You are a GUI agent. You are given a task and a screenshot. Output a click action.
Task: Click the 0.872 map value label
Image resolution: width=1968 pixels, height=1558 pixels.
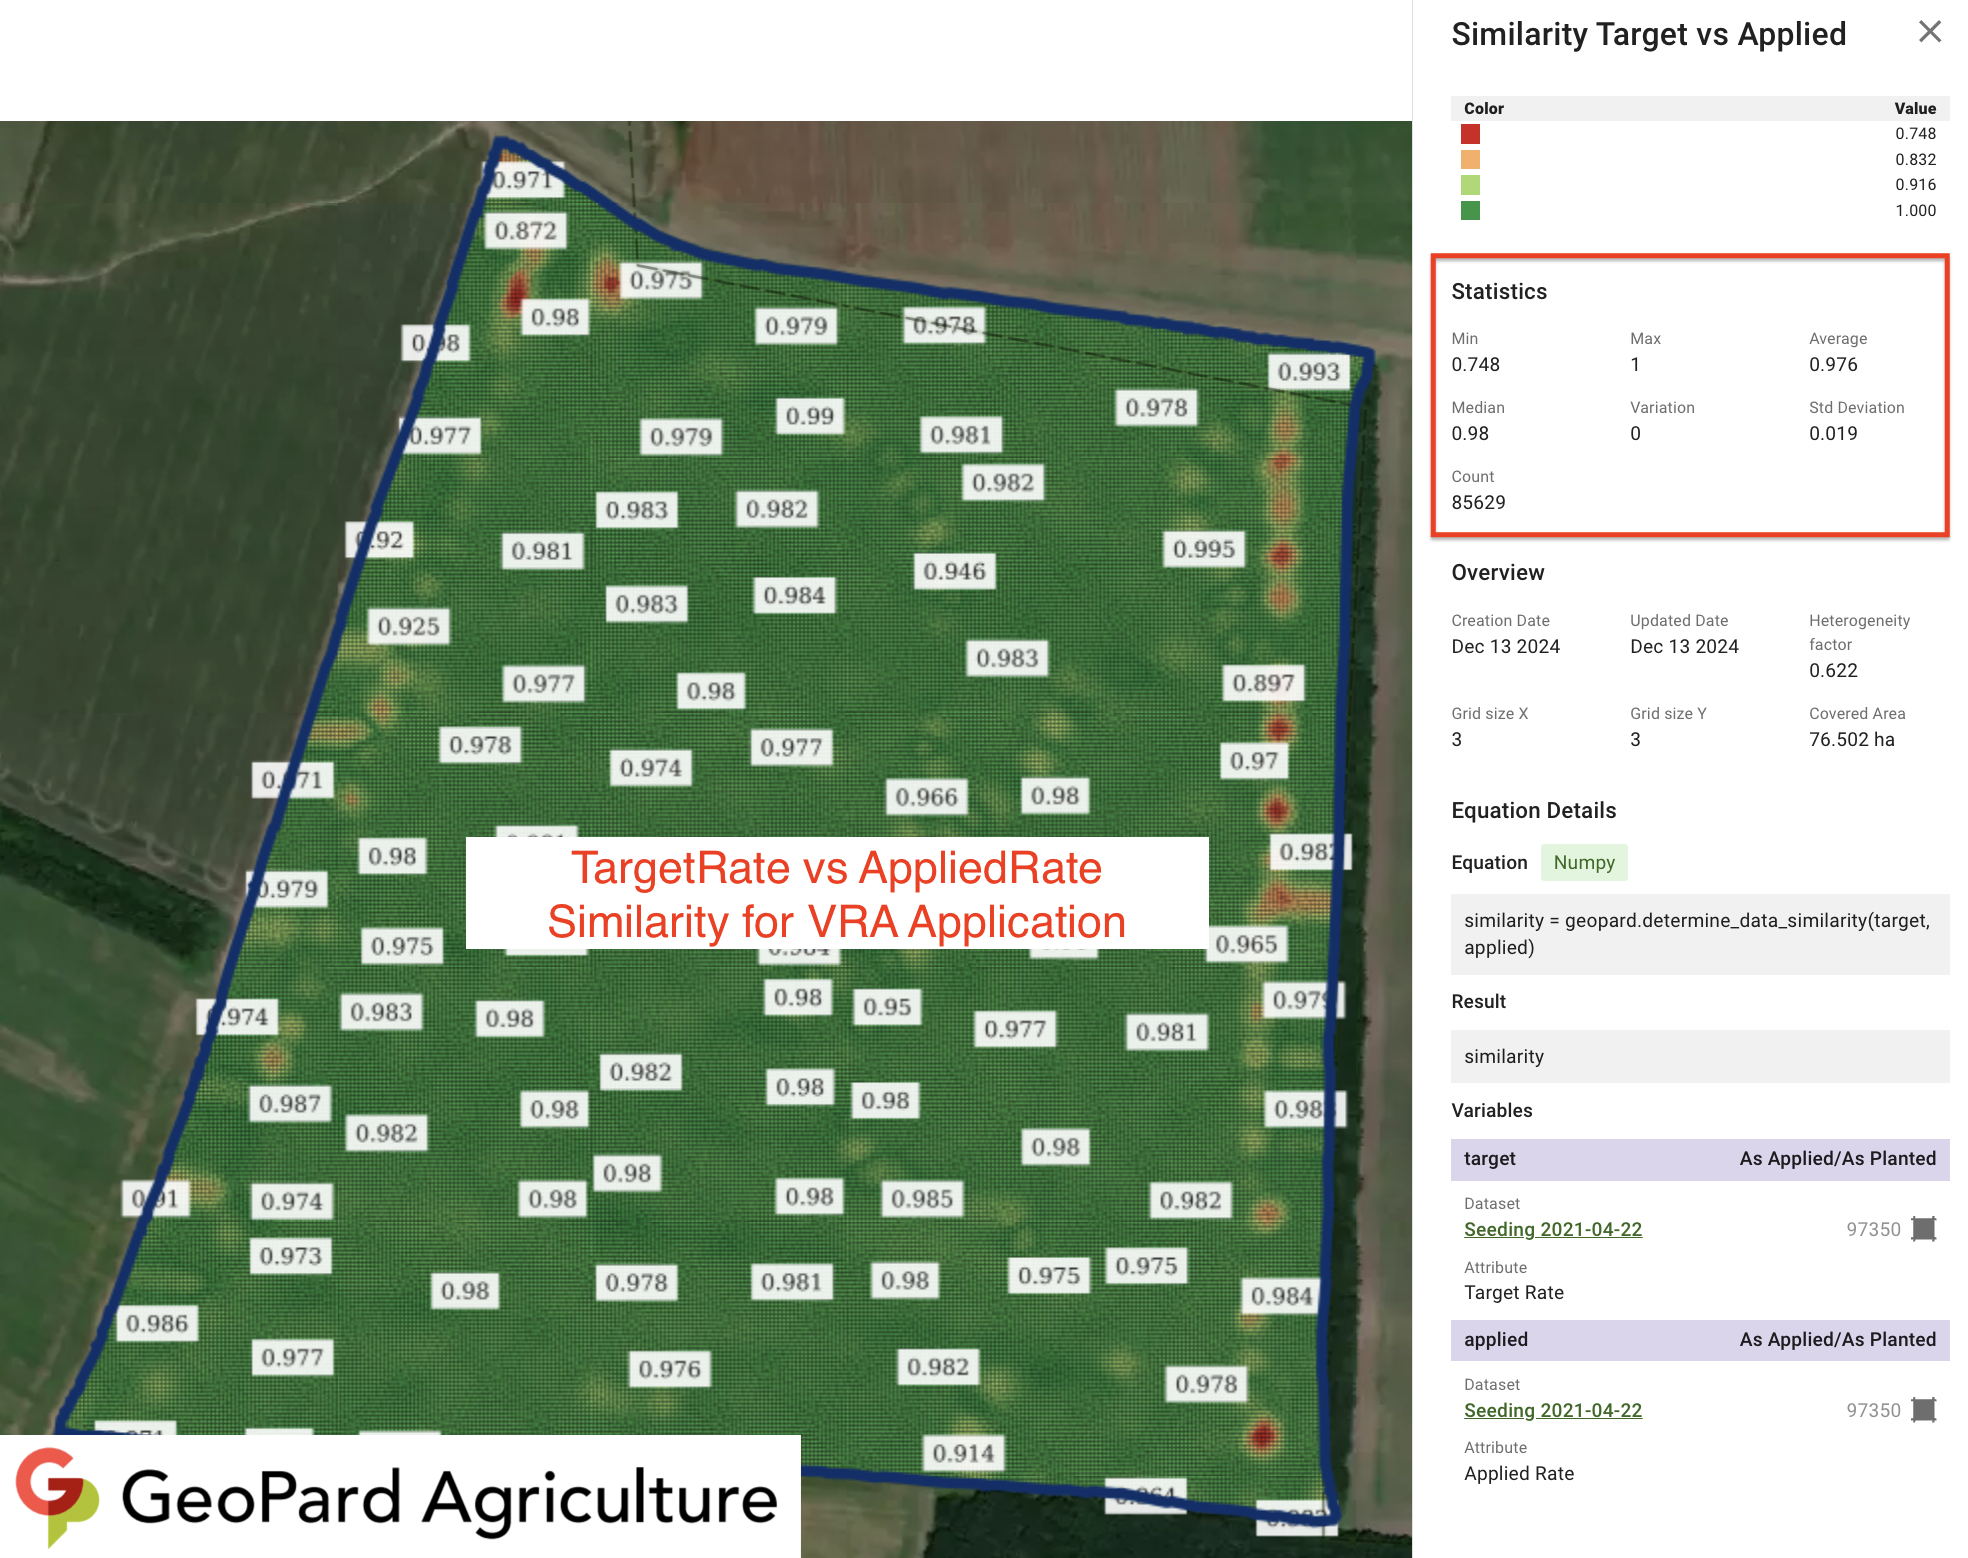point(525,231)
